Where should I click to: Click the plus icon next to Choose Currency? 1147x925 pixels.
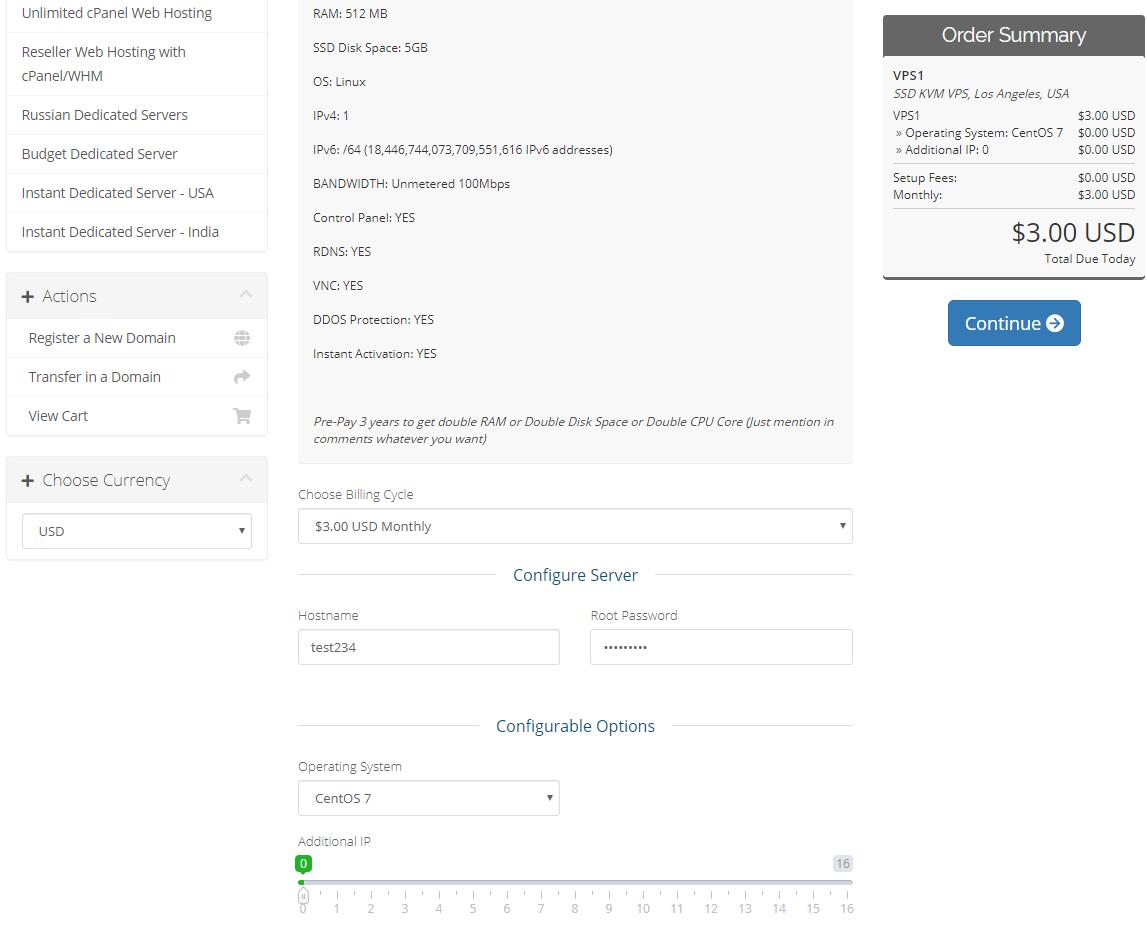coord(28,481)
